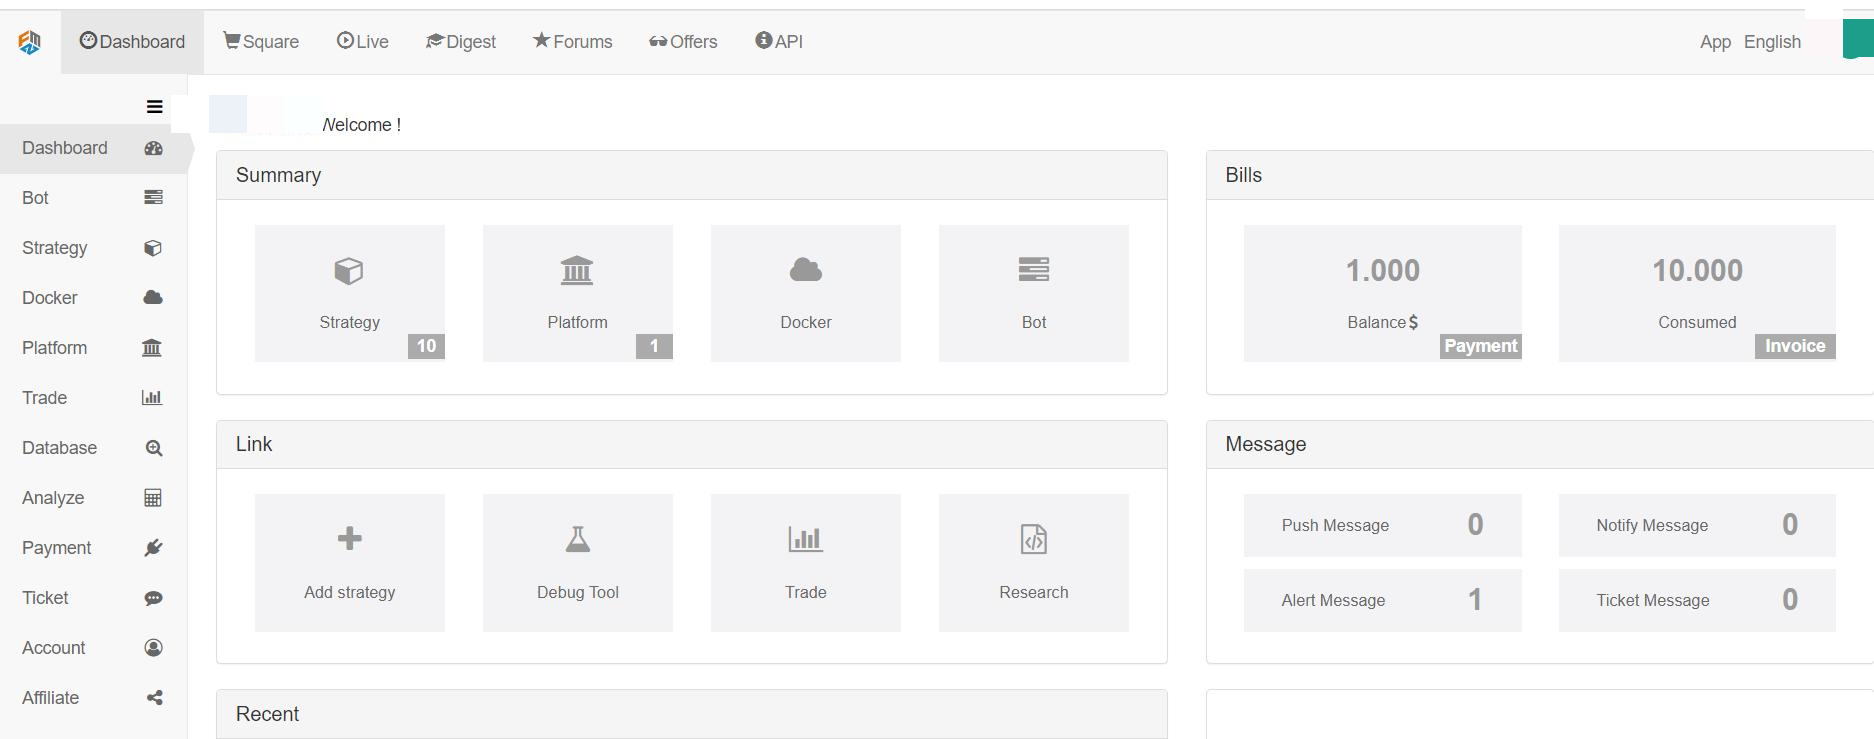1874x739 pixels.
Task: Open the Bot summary card server icon
Action: pyautogui.click(x=1034, y=270)
